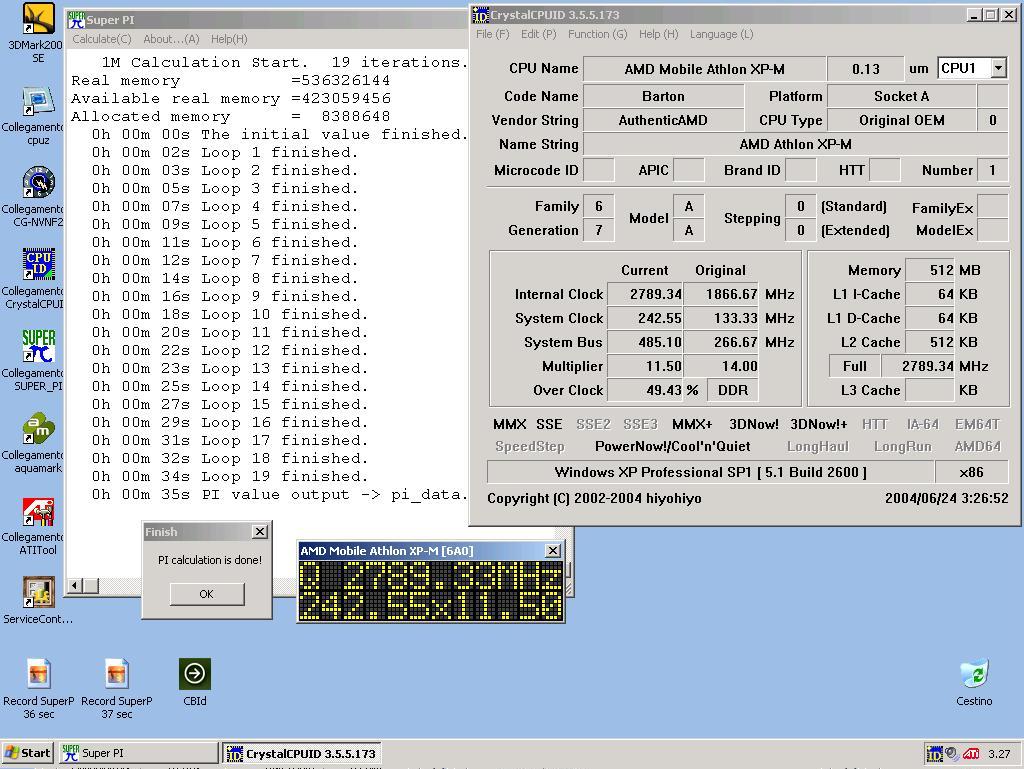The height and width of the screenshot is (769, 1024).
Task: Click the left arrow of Super PI's horizontal scrollbar
Action: tap(75, 586)
